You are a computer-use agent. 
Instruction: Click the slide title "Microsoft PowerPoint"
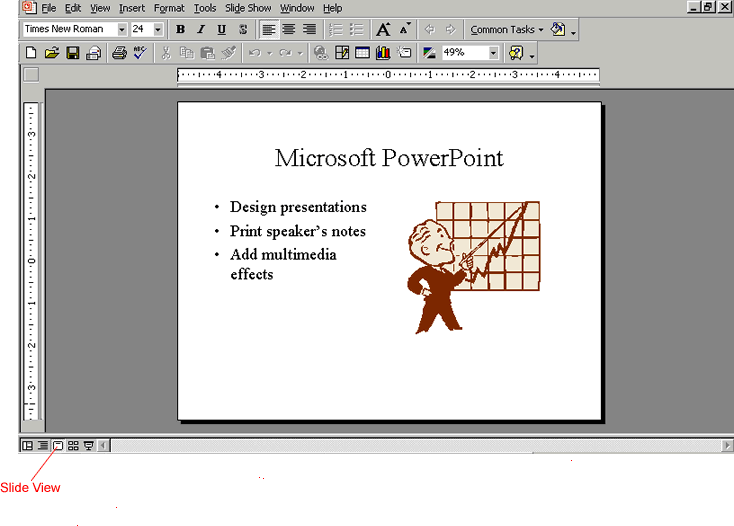pos(389,158)
